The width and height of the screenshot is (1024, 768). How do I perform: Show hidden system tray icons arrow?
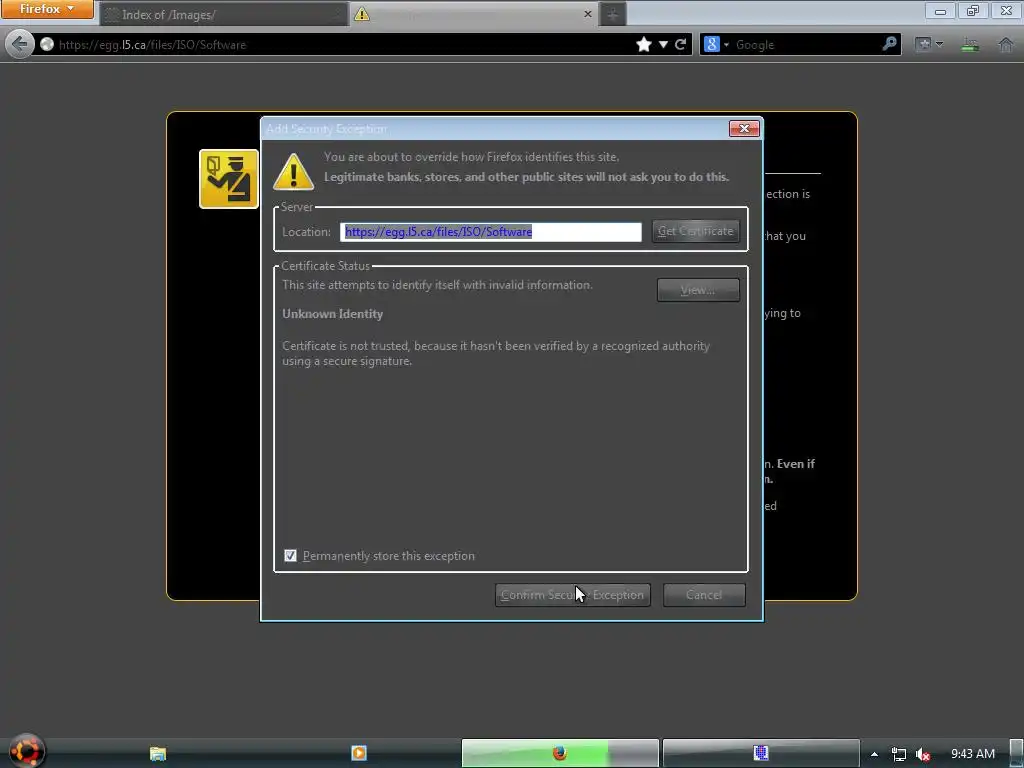tap(874, 754)
